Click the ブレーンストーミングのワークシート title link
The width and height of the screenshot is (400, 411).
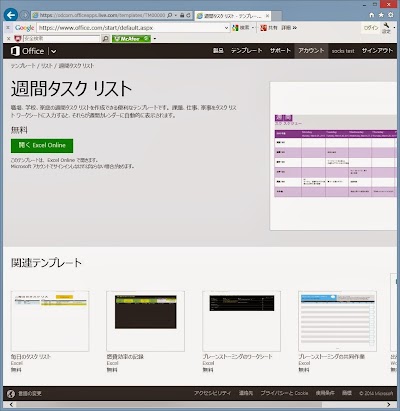pyautogui.click(x=237, y=356)
